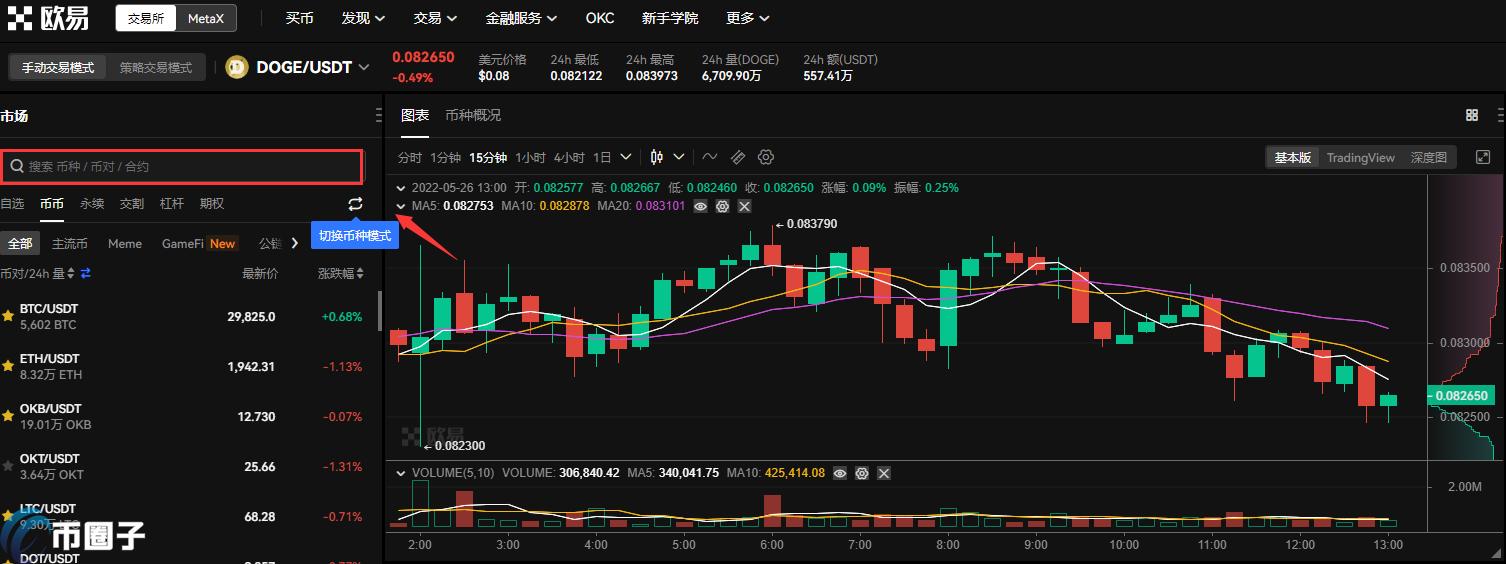Expand more time intervals after 1日

point(626,157)
